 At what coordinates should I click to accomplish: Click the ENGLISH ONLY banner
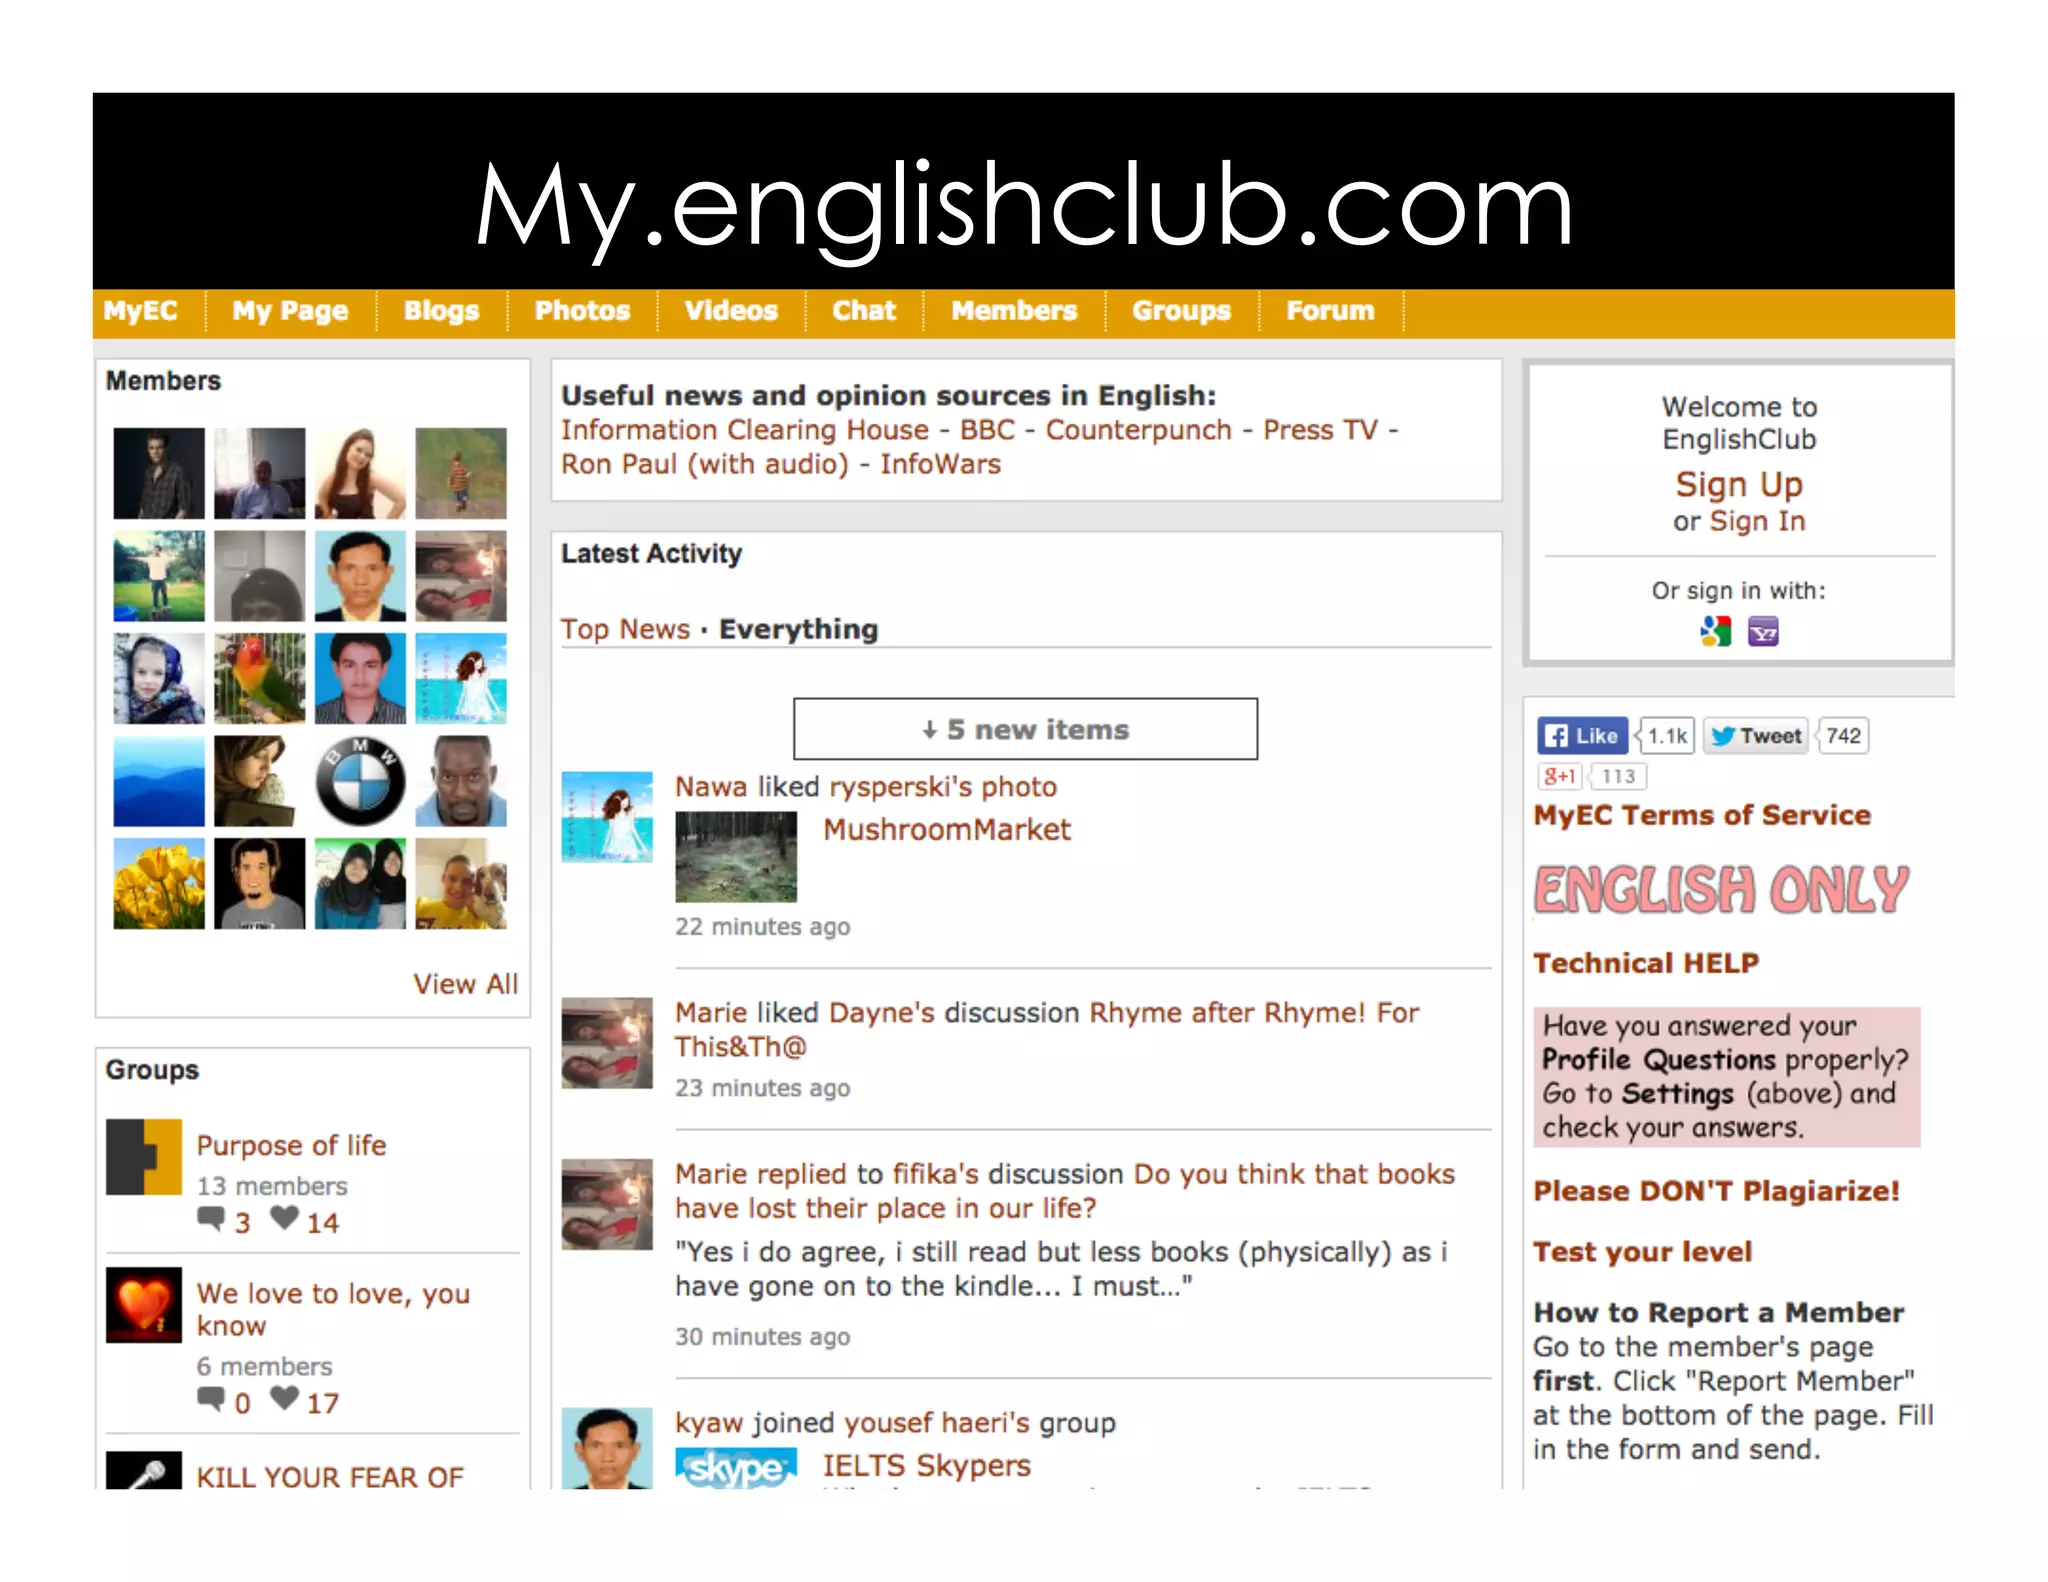pos(1721,889)
